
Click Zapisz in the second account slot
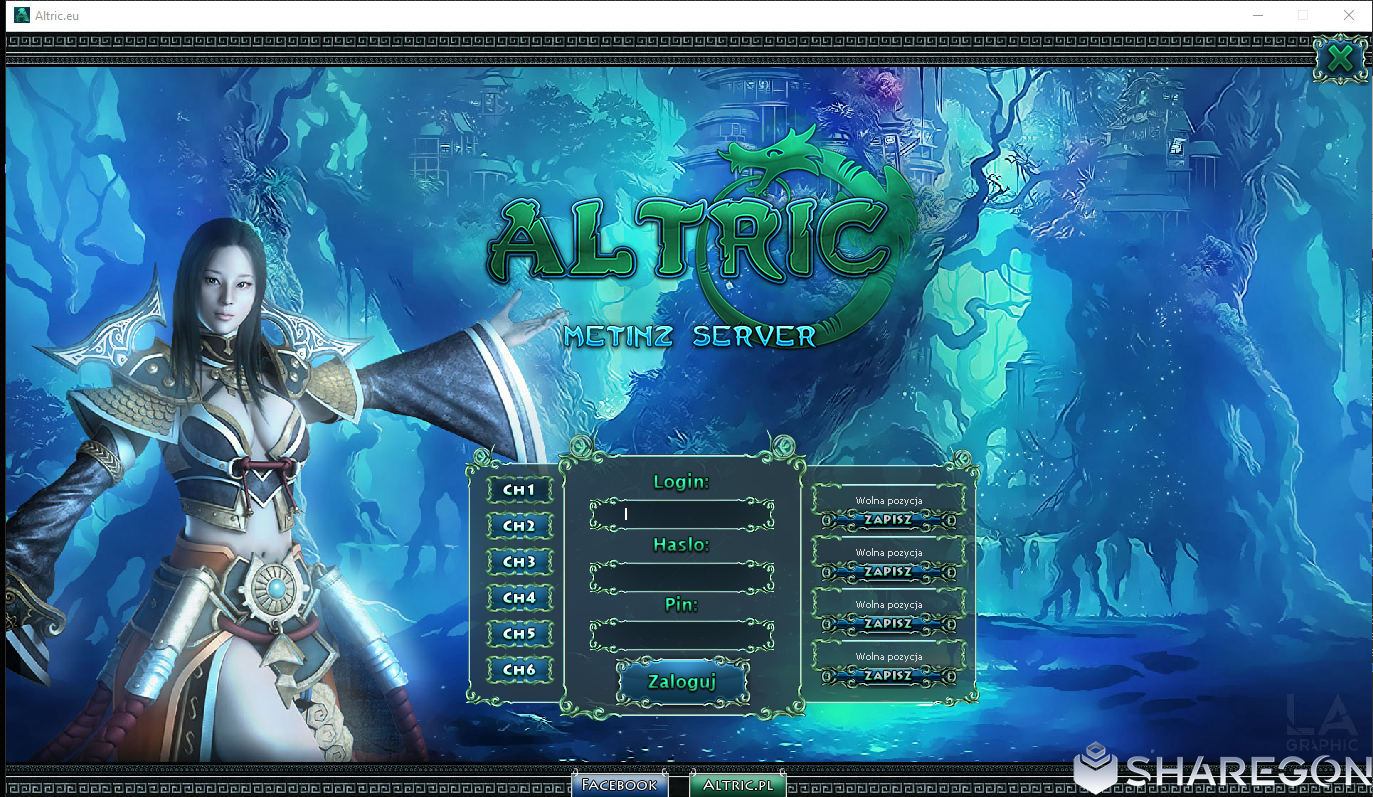[x=888, y=572]
